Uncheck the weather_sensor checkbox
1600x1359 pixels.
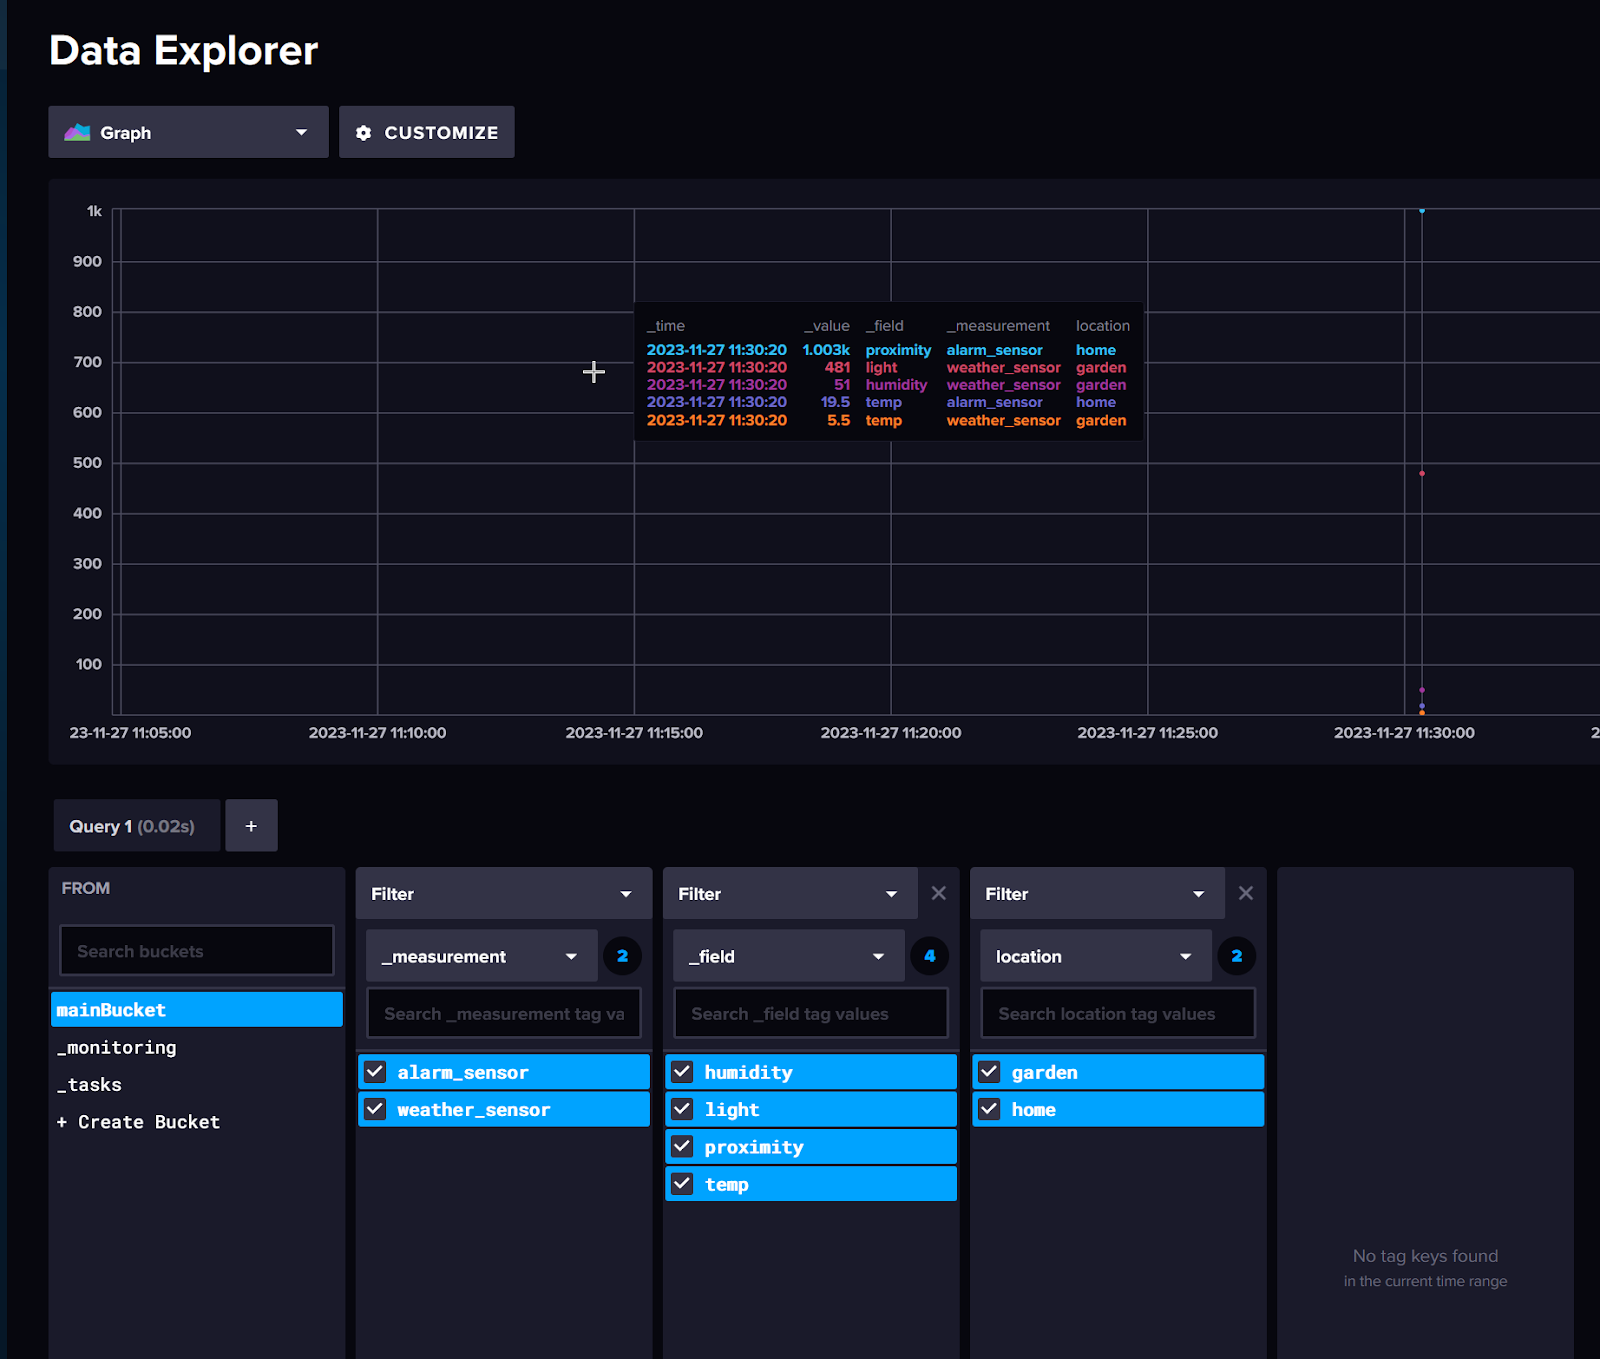[x=375, y=1108]
